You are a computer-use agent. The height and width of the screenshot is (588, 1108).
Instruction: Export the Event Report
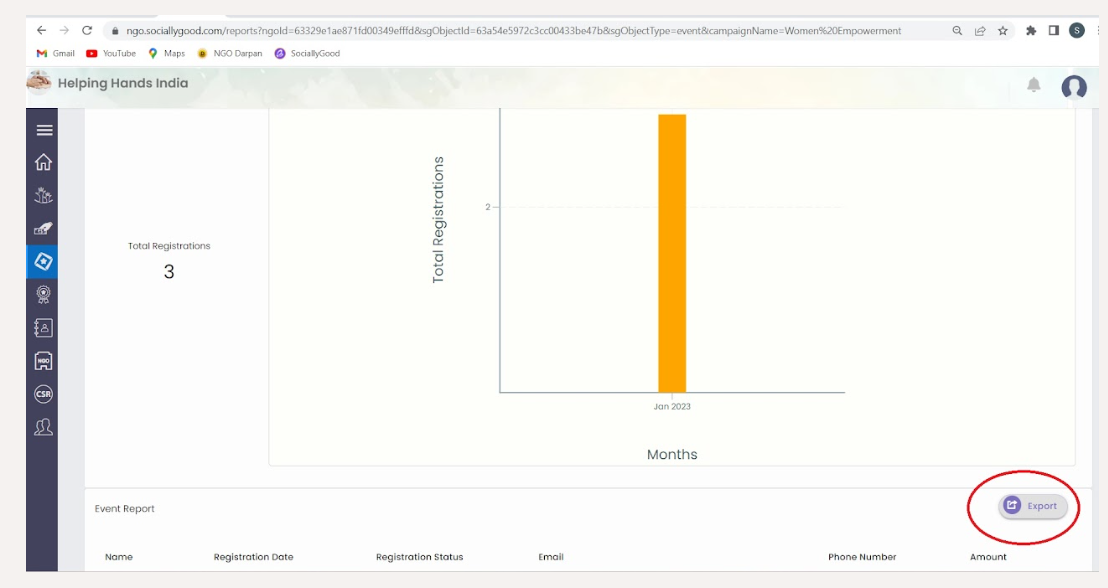point(1032,506)
